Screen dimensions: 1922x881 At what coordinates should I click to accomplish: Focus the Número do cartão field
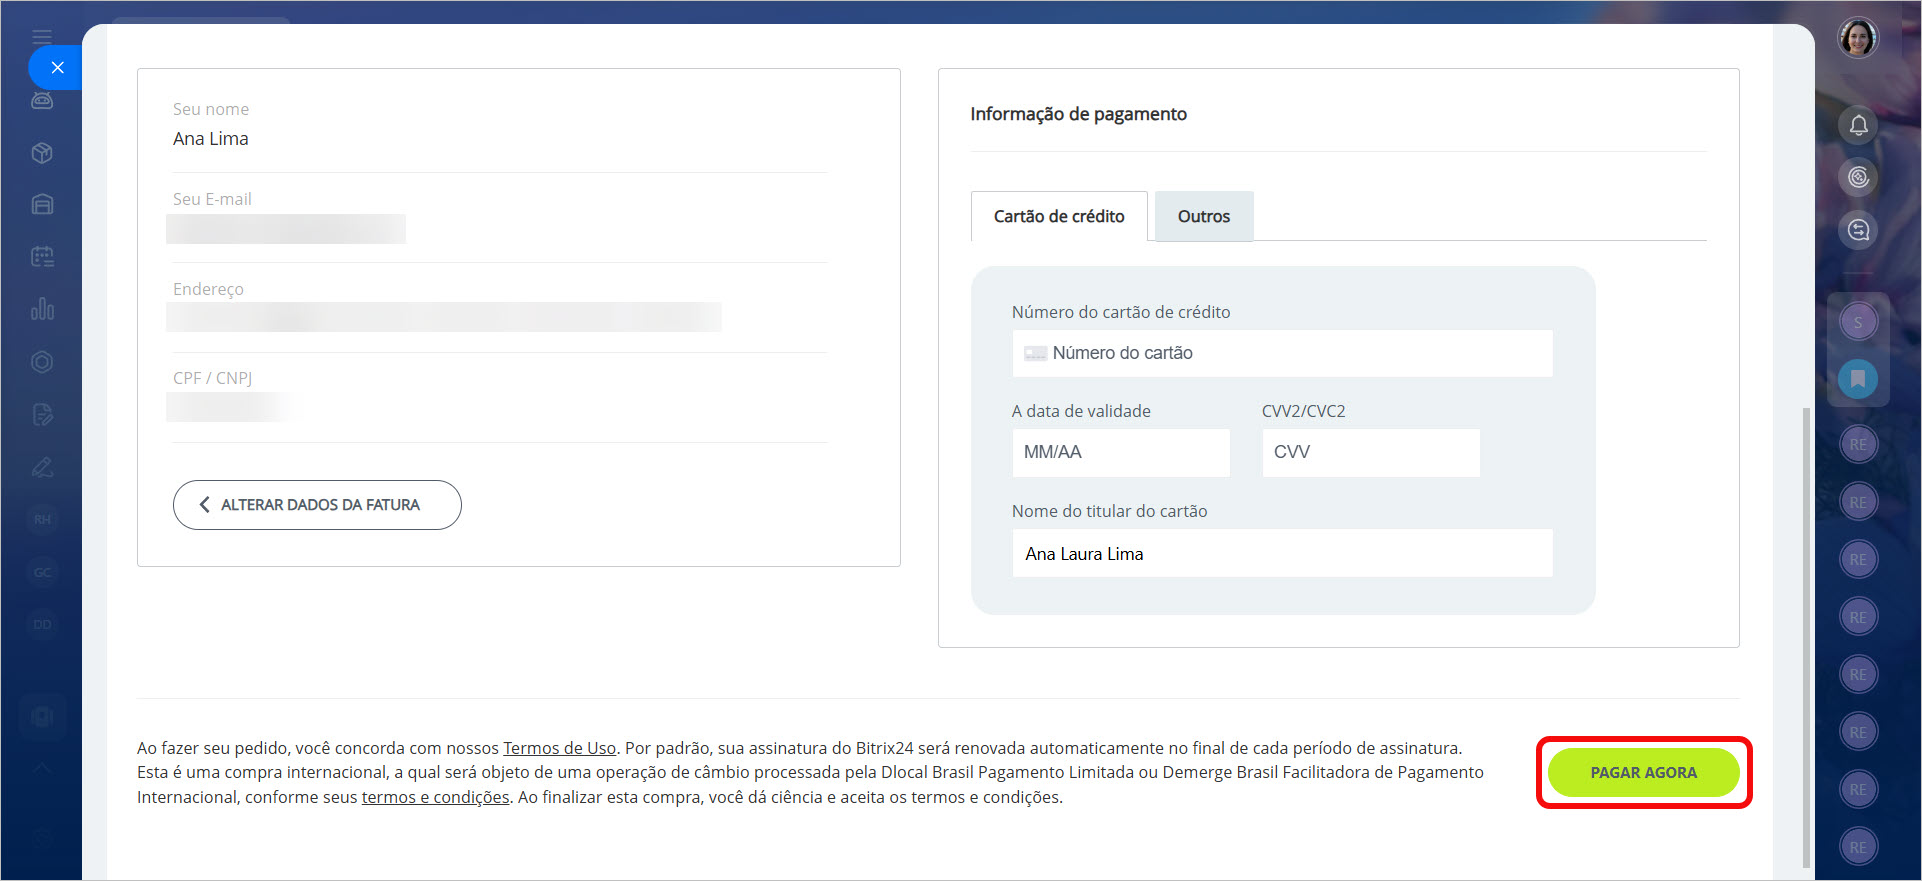pos(1282,353)
